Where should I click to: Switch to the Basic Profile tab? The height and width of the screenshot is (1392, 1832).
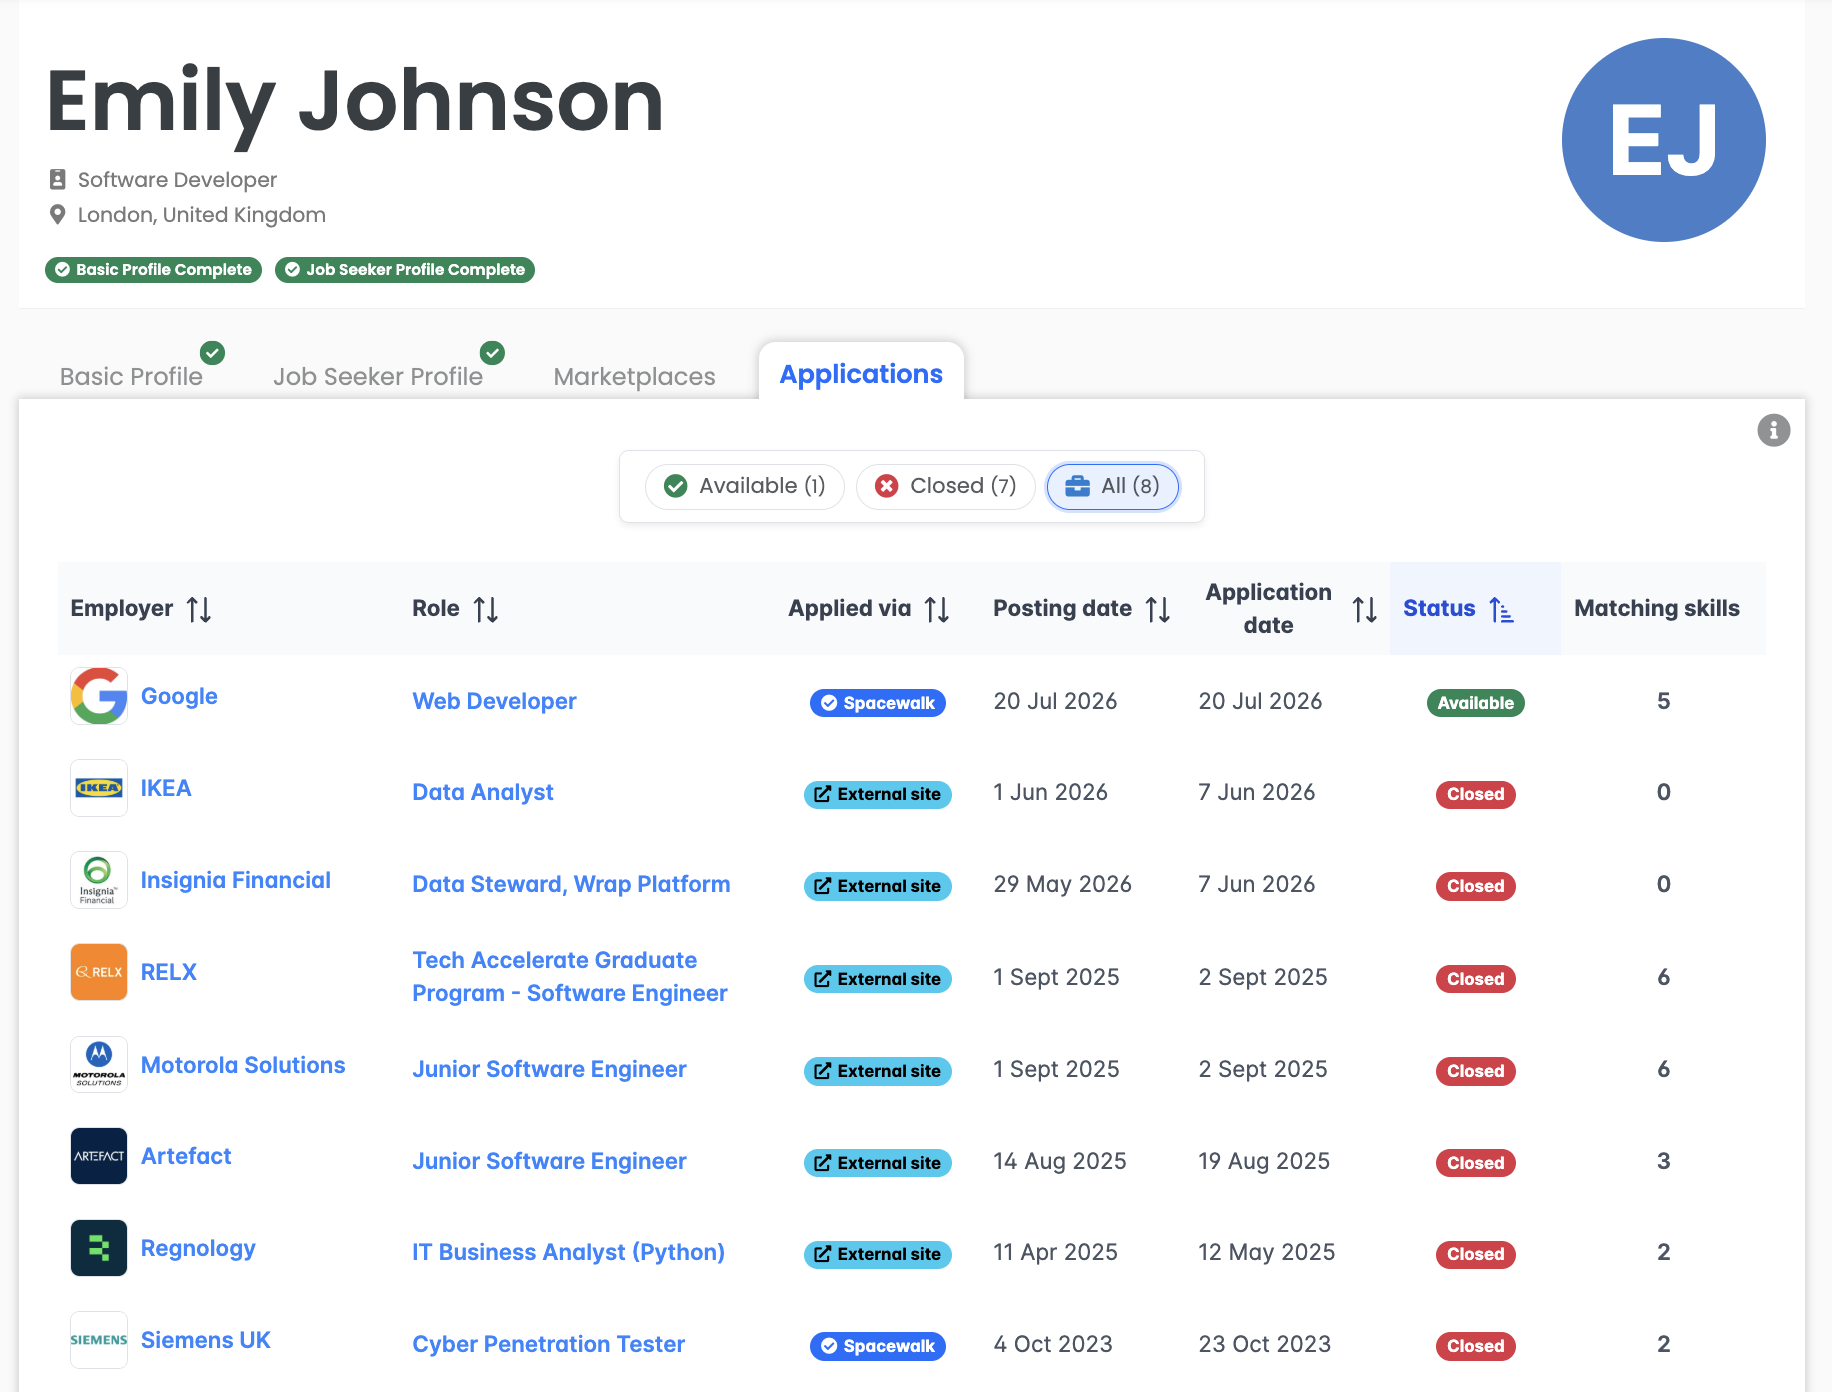point(131,376)
